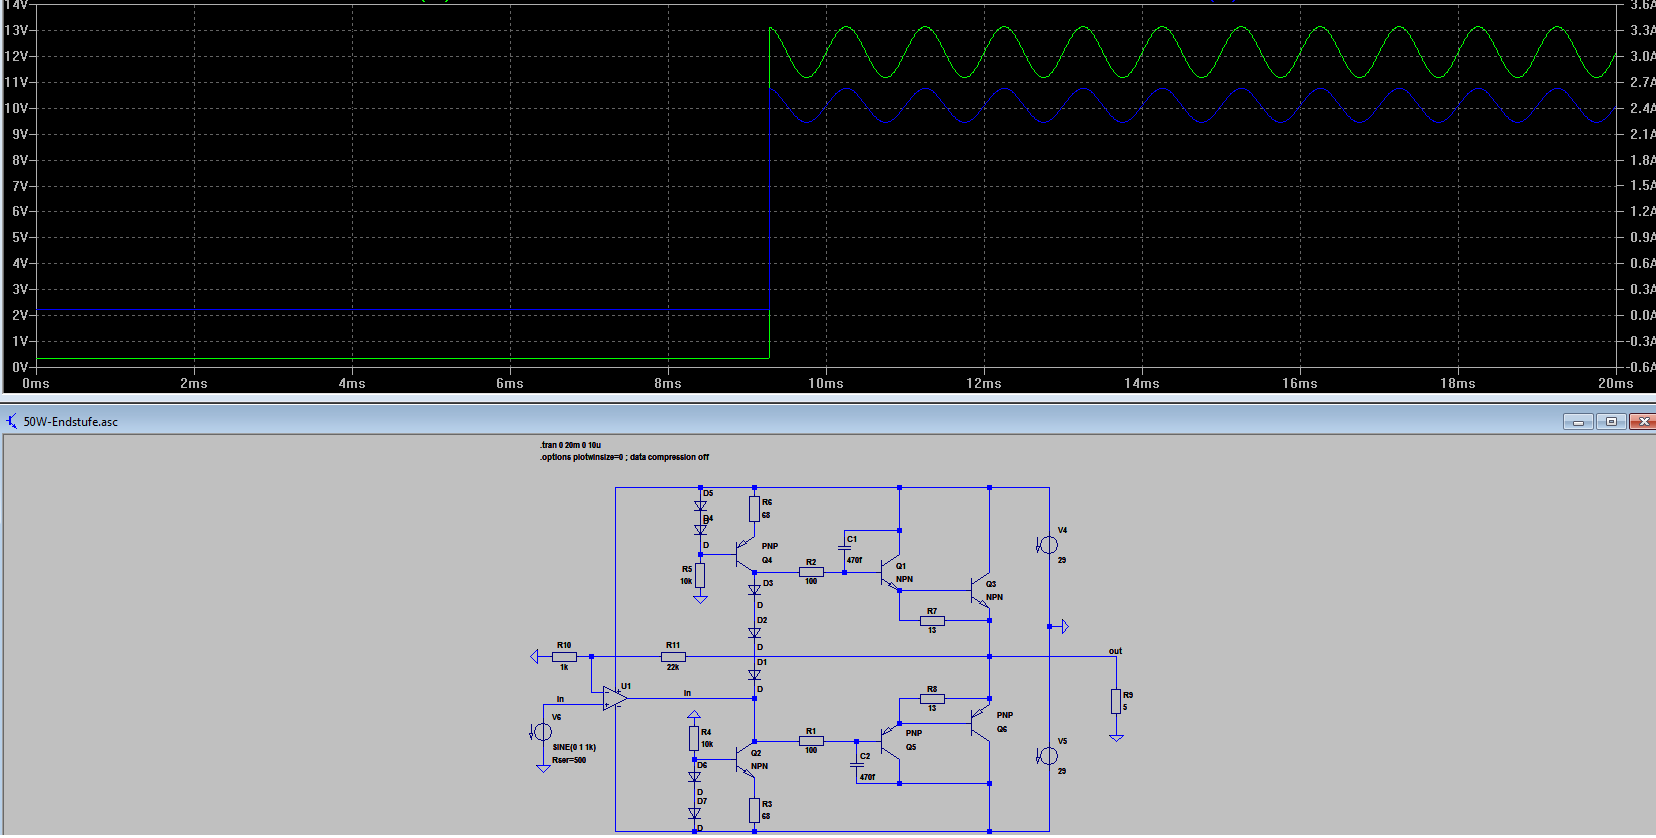Screen dimensions: 1656x838
Task: Click PNP transistor Q5 symbol
Action: (x=890, y=740)
